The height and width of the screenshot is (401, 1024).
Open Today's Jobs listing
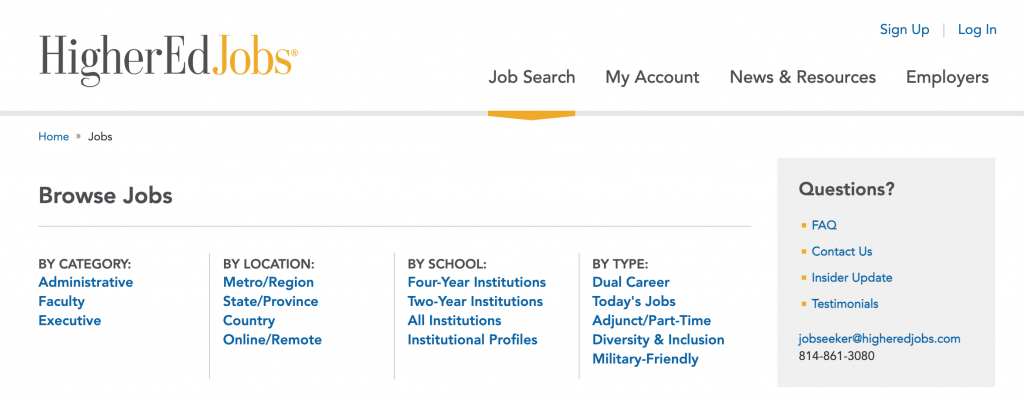click(x=633, y=301)
